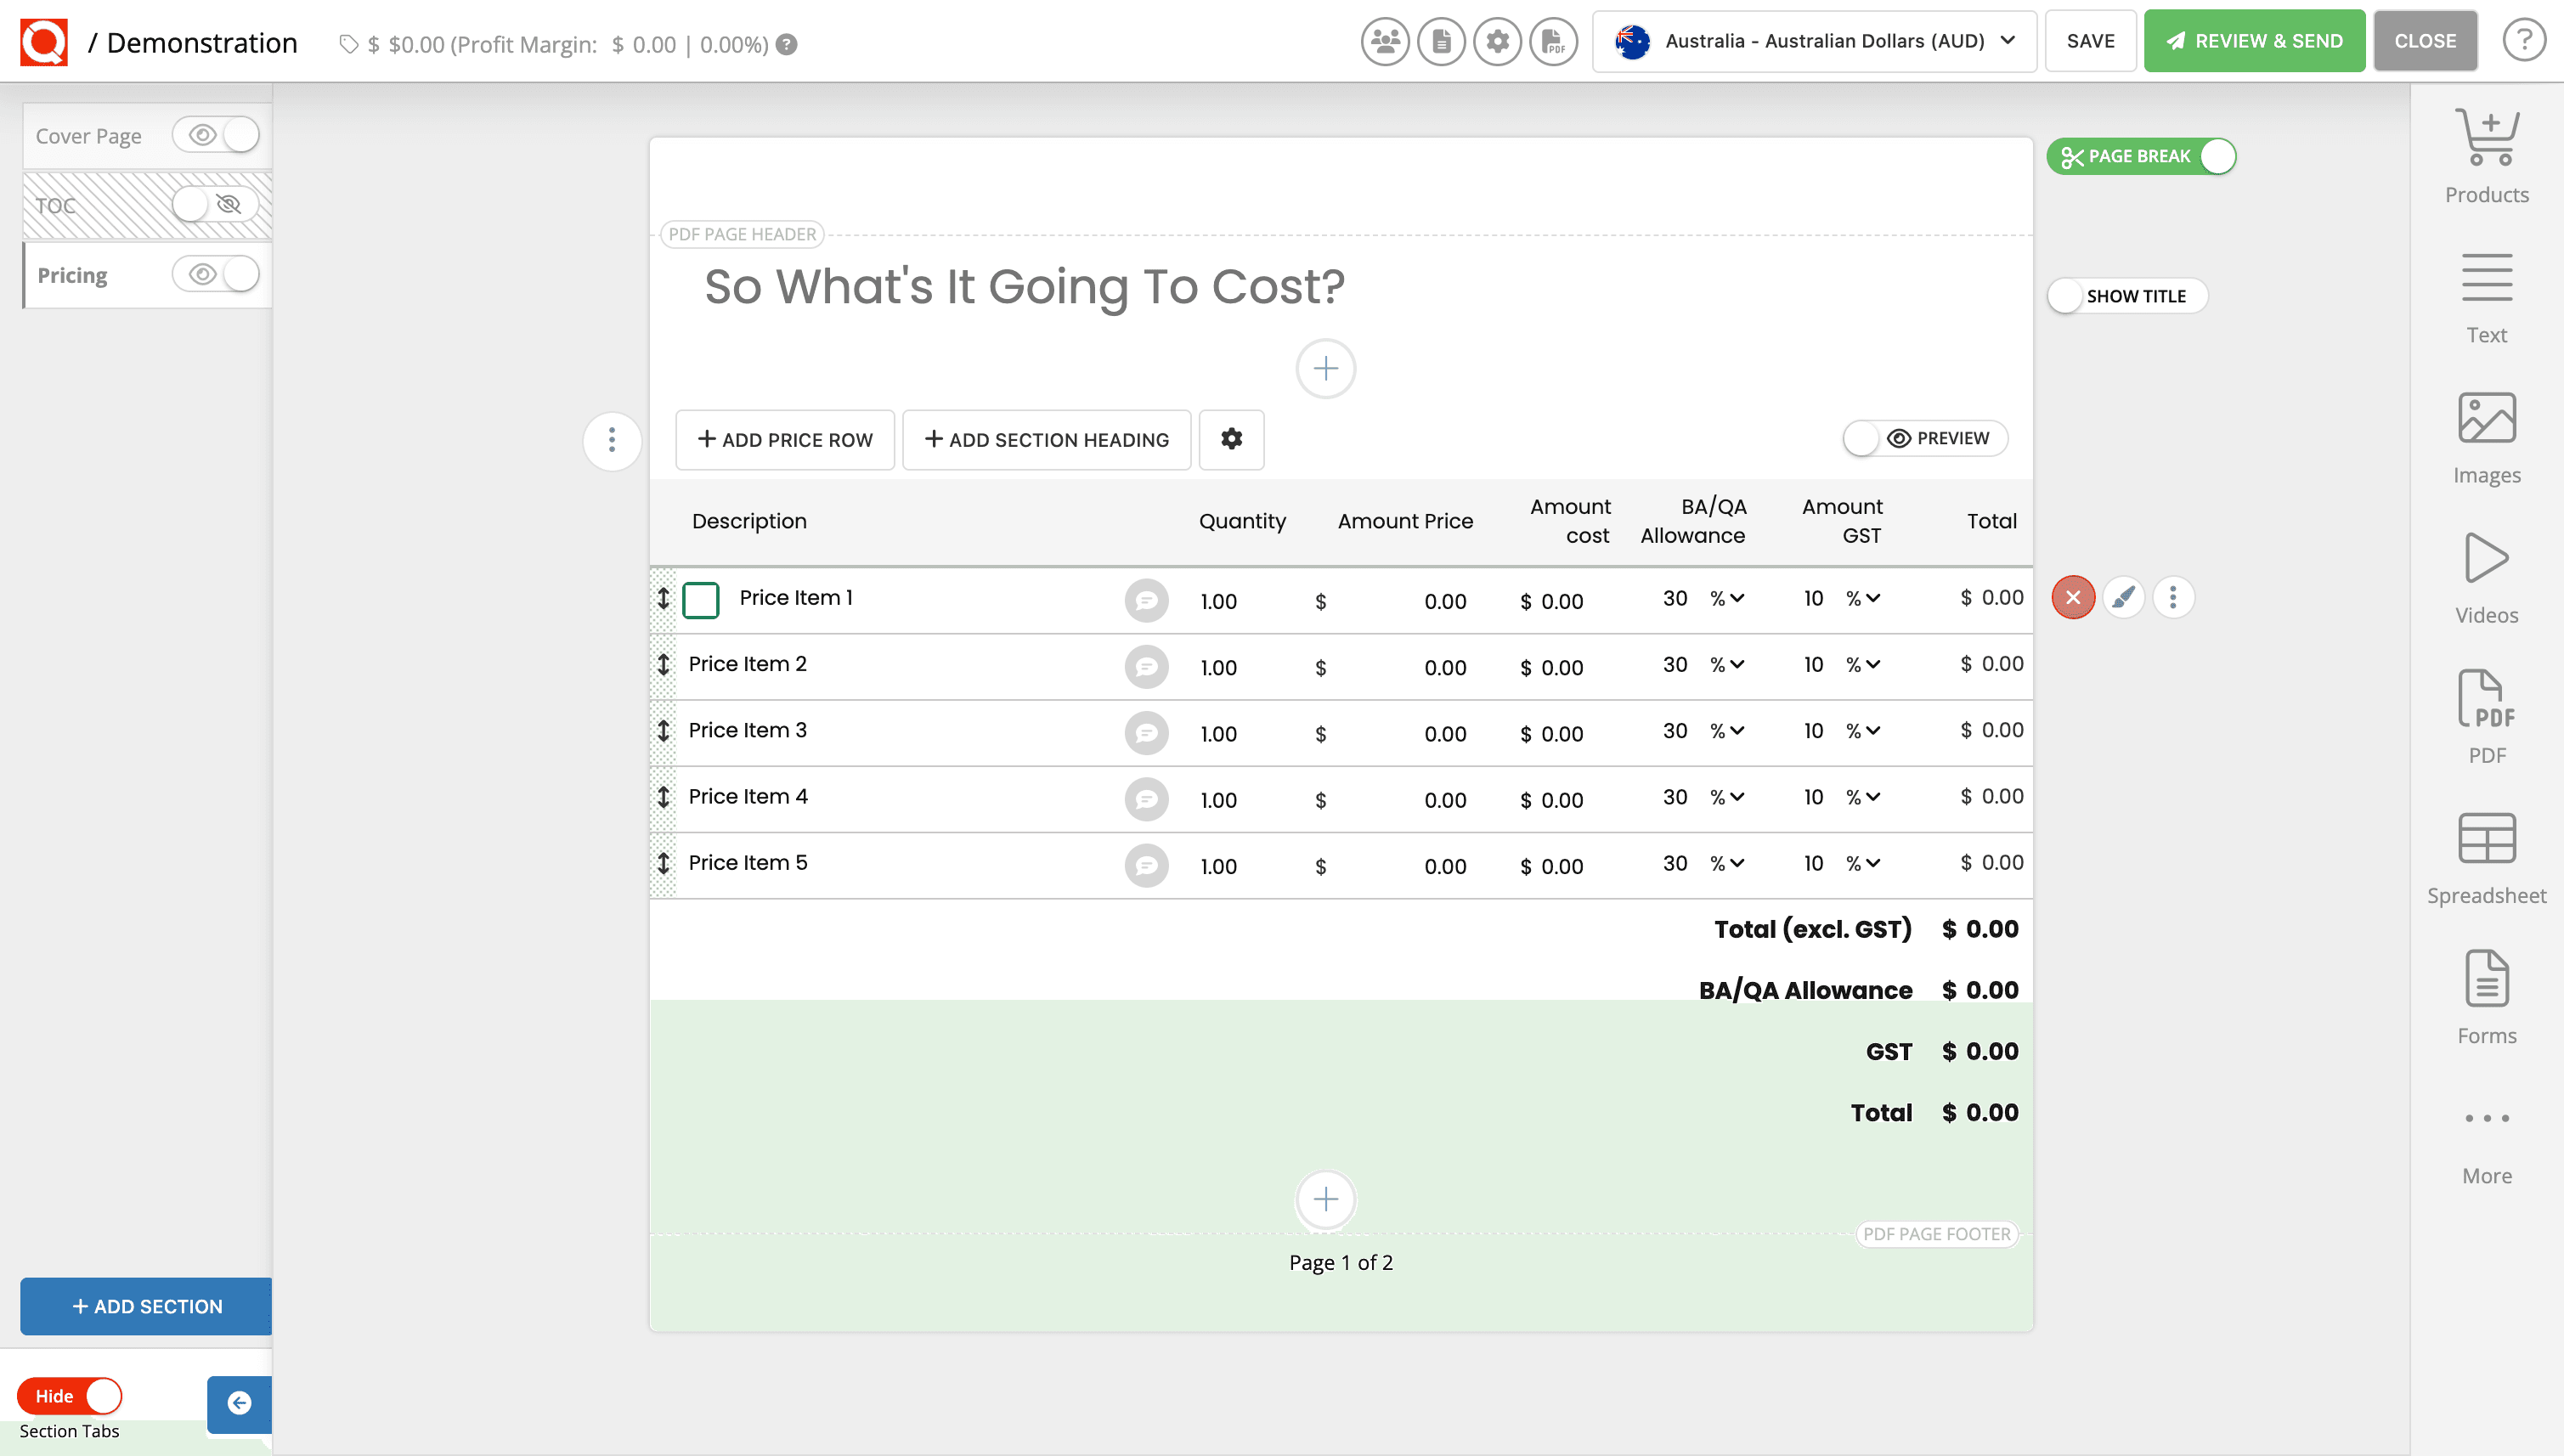Click the paint brush styling icon beside Price Item 1
This screenshot has height=1456, width=2564.
[x=2123, y=597]
